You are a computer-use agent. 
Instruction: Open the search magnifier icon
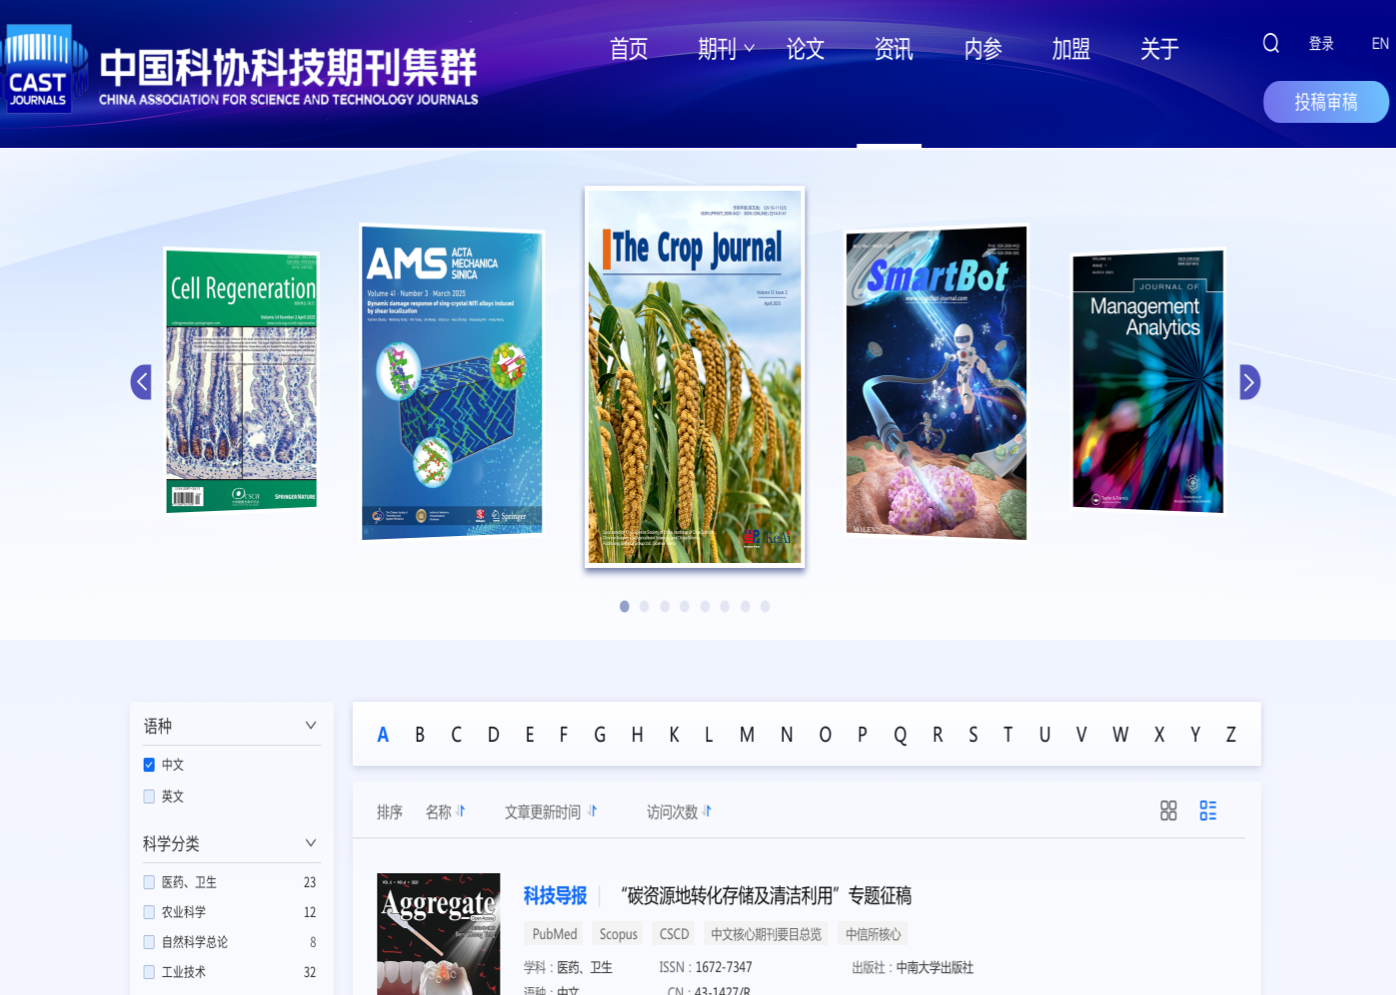tap(1271, 43)
